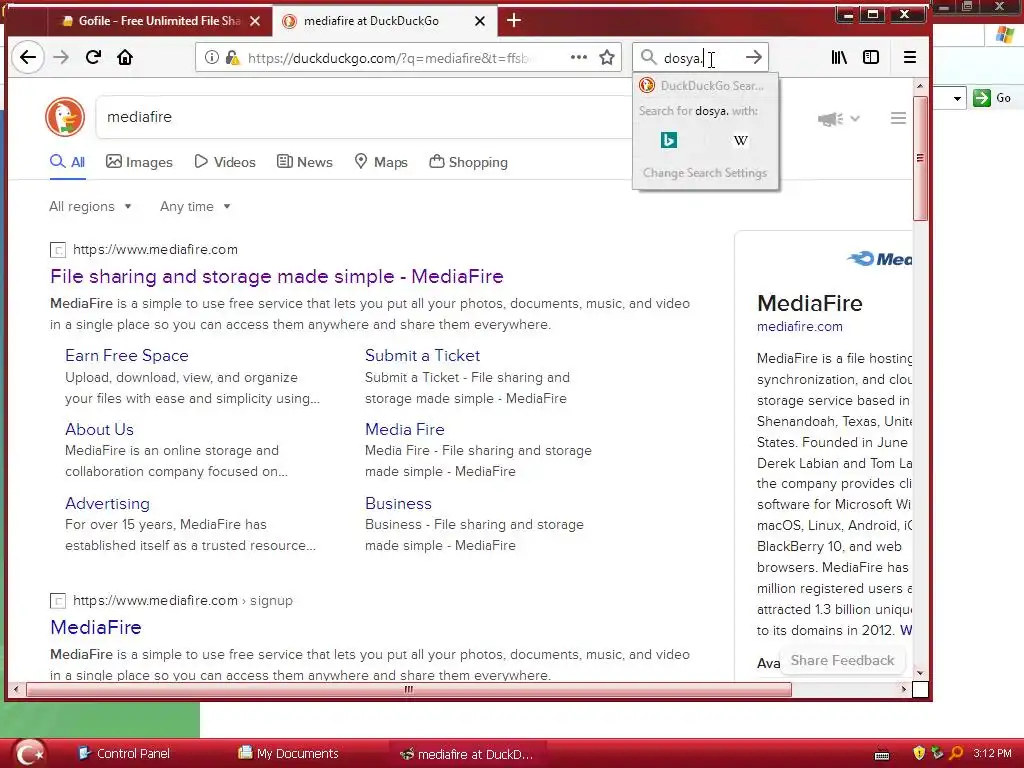
Task: Open File sharing and storage MediaFire result
Action: pos(277,276)
